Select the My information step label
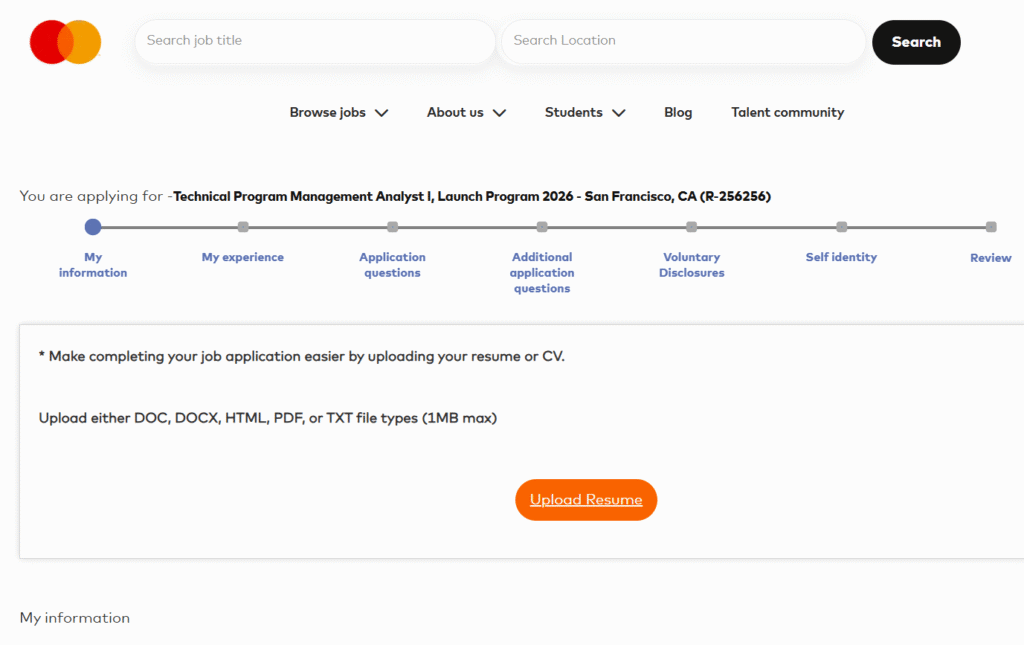 [93, 265]
